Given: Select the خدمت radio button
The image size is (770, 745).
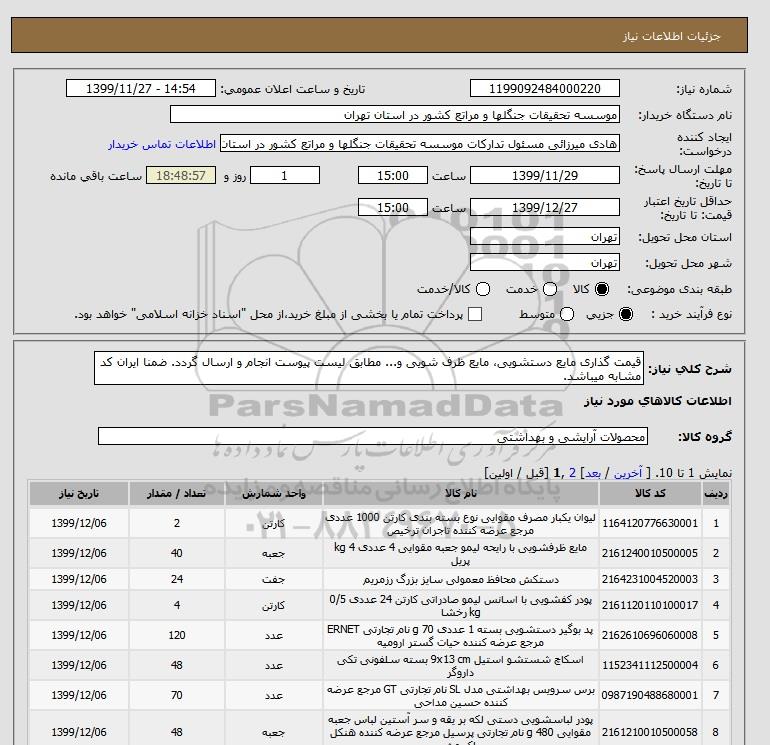Looking at the screenshot, I should [550, 289].
